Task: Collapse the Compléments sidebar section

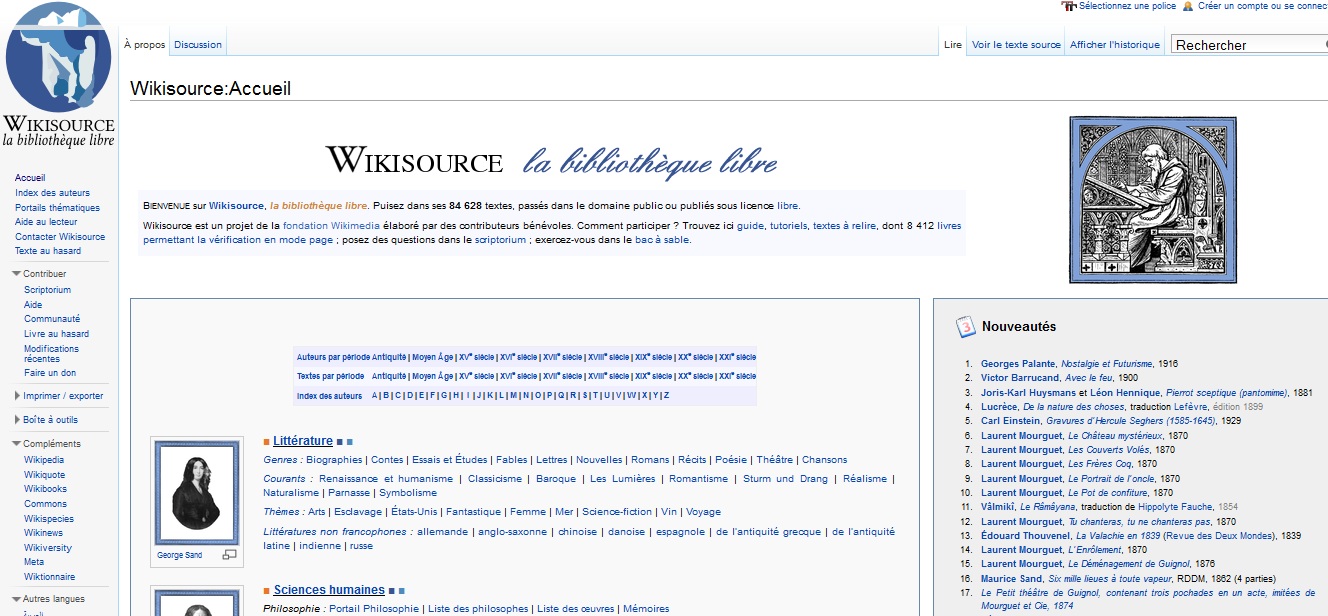Action: pyautogui.click(x=17, y=444)
